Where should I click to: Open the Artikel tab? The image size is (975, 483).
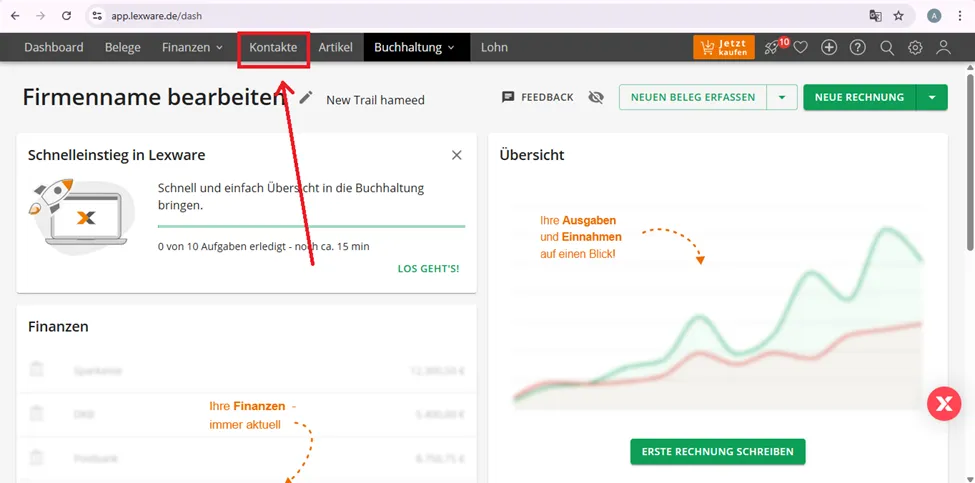(336, 47)
